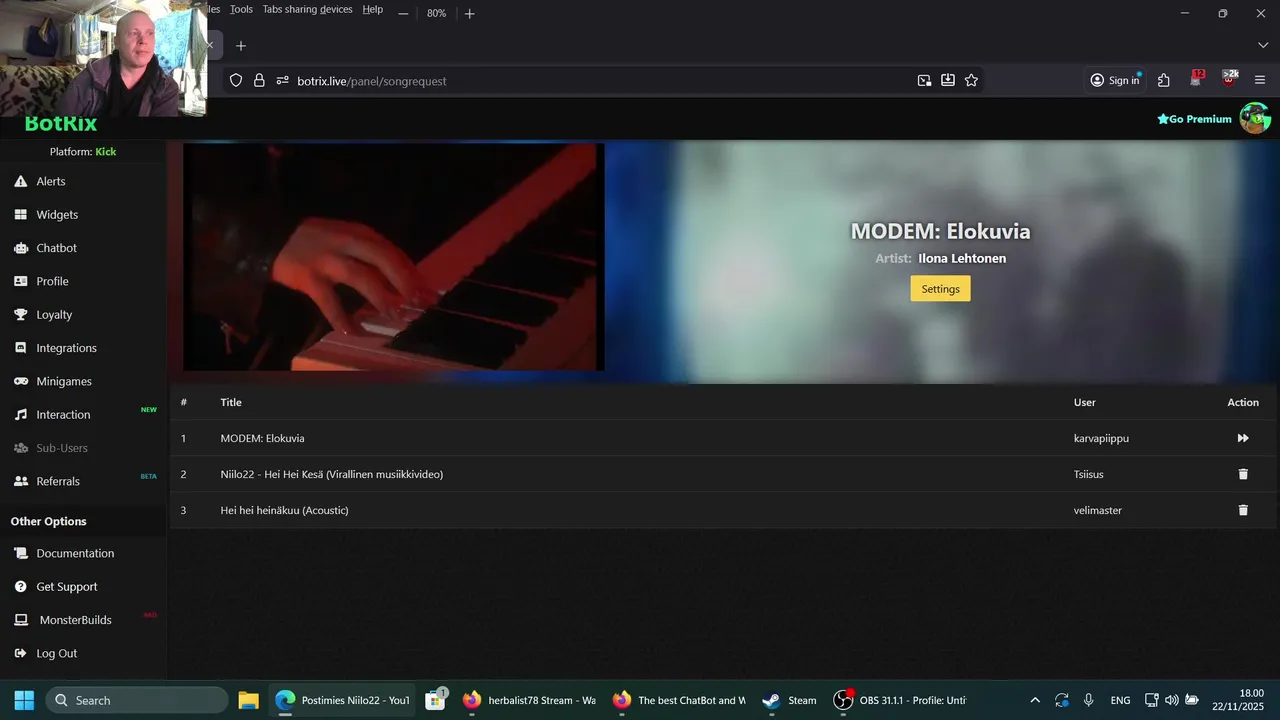Screen dimensions: 1280x720
Task: Open the user avatar menu
Action: (1255, 118)
